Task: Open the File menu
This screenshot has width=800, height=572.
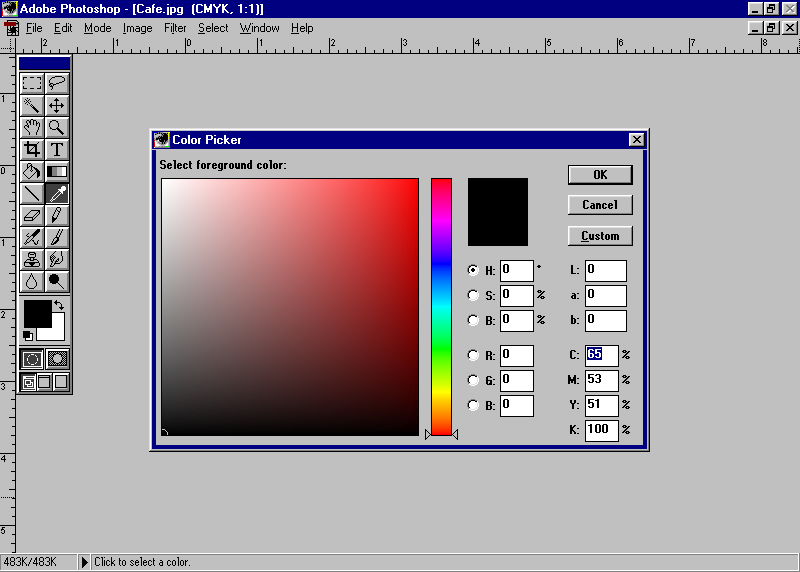Action: click(34, 28)
